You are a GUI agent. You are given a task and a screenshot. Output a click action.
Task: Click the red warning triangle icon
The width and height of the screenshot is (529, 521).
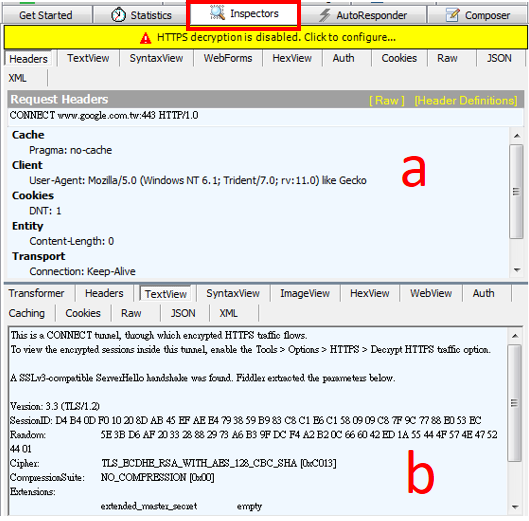click(145, 38)
